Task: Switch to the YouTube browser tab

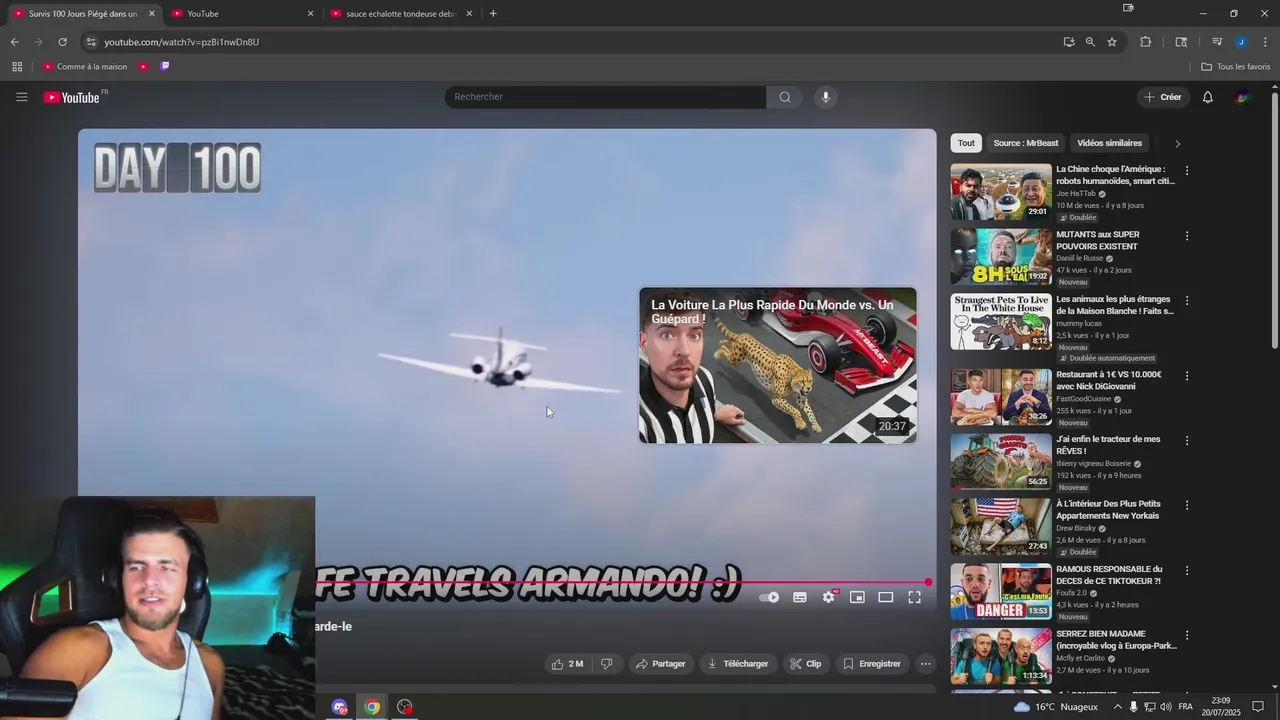Action: point(239,14)
